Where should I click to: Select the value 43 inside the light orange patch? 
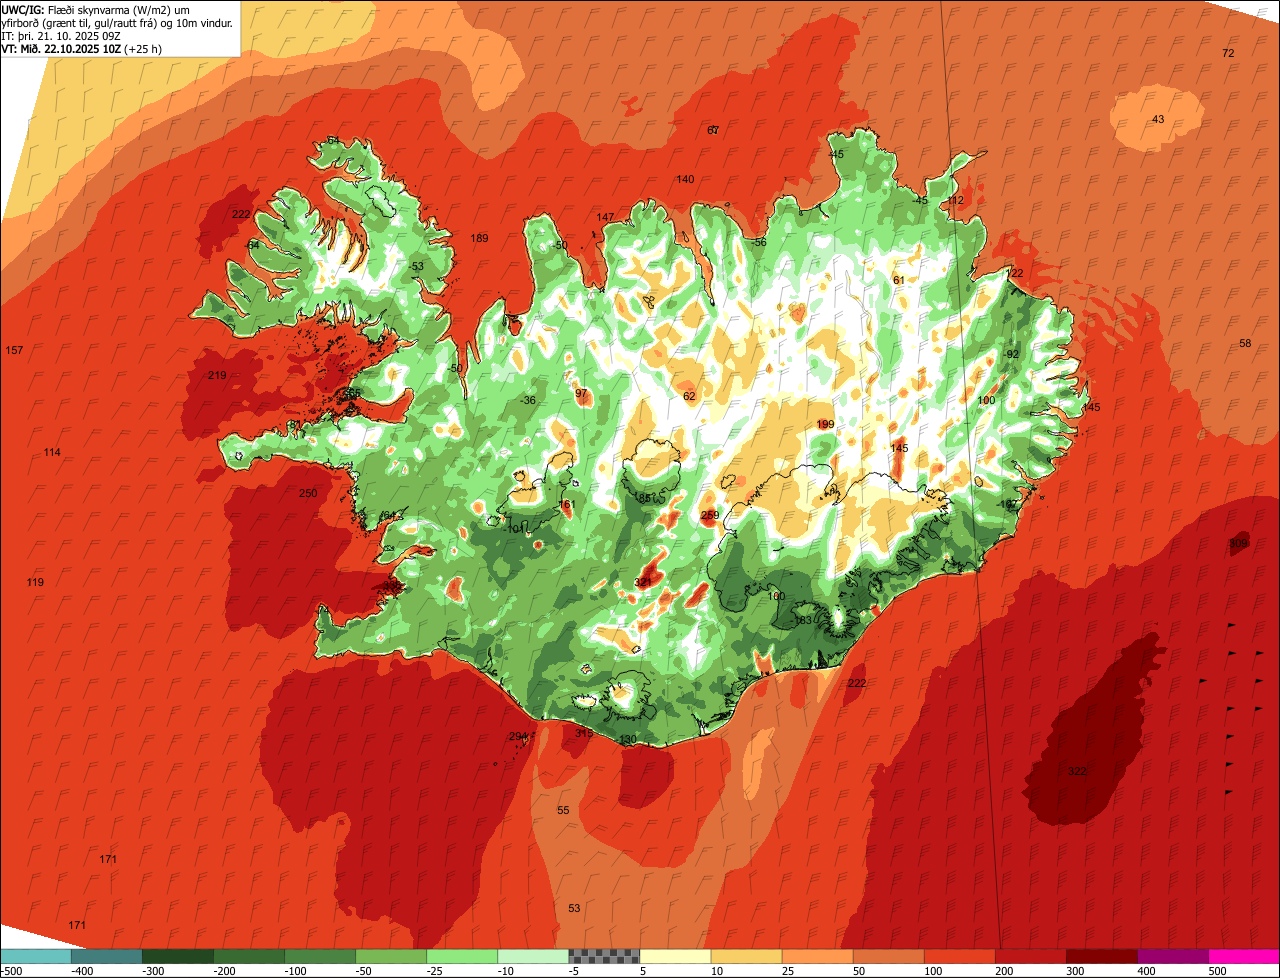[x=1158, y=119]
